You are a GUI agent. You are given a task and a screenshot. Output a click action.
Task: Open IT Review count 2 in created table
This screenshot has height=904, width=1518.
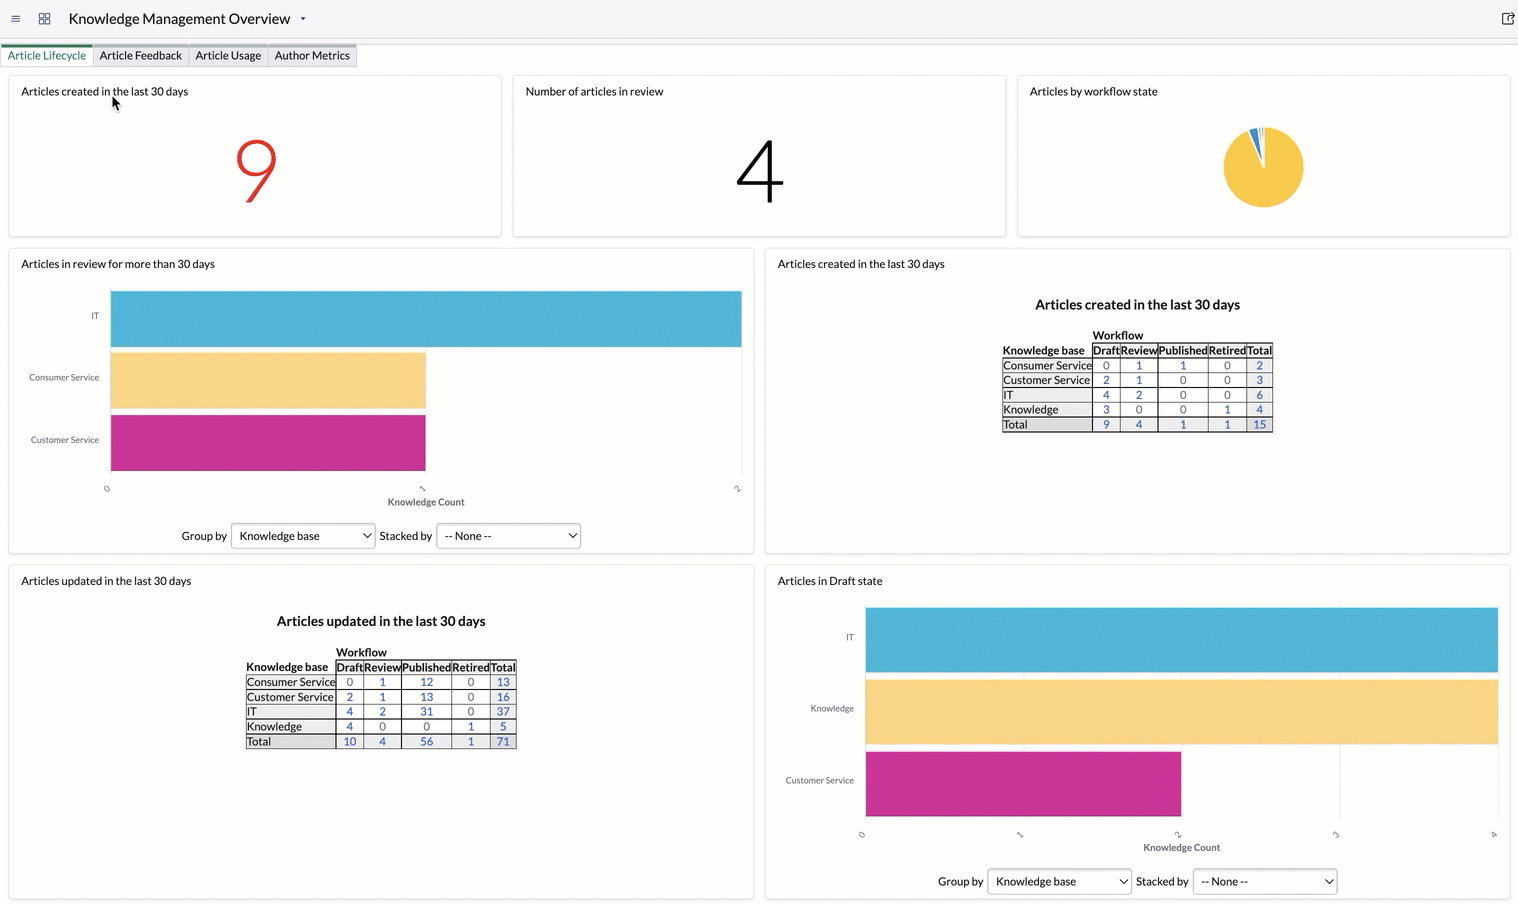[1139, 395]
